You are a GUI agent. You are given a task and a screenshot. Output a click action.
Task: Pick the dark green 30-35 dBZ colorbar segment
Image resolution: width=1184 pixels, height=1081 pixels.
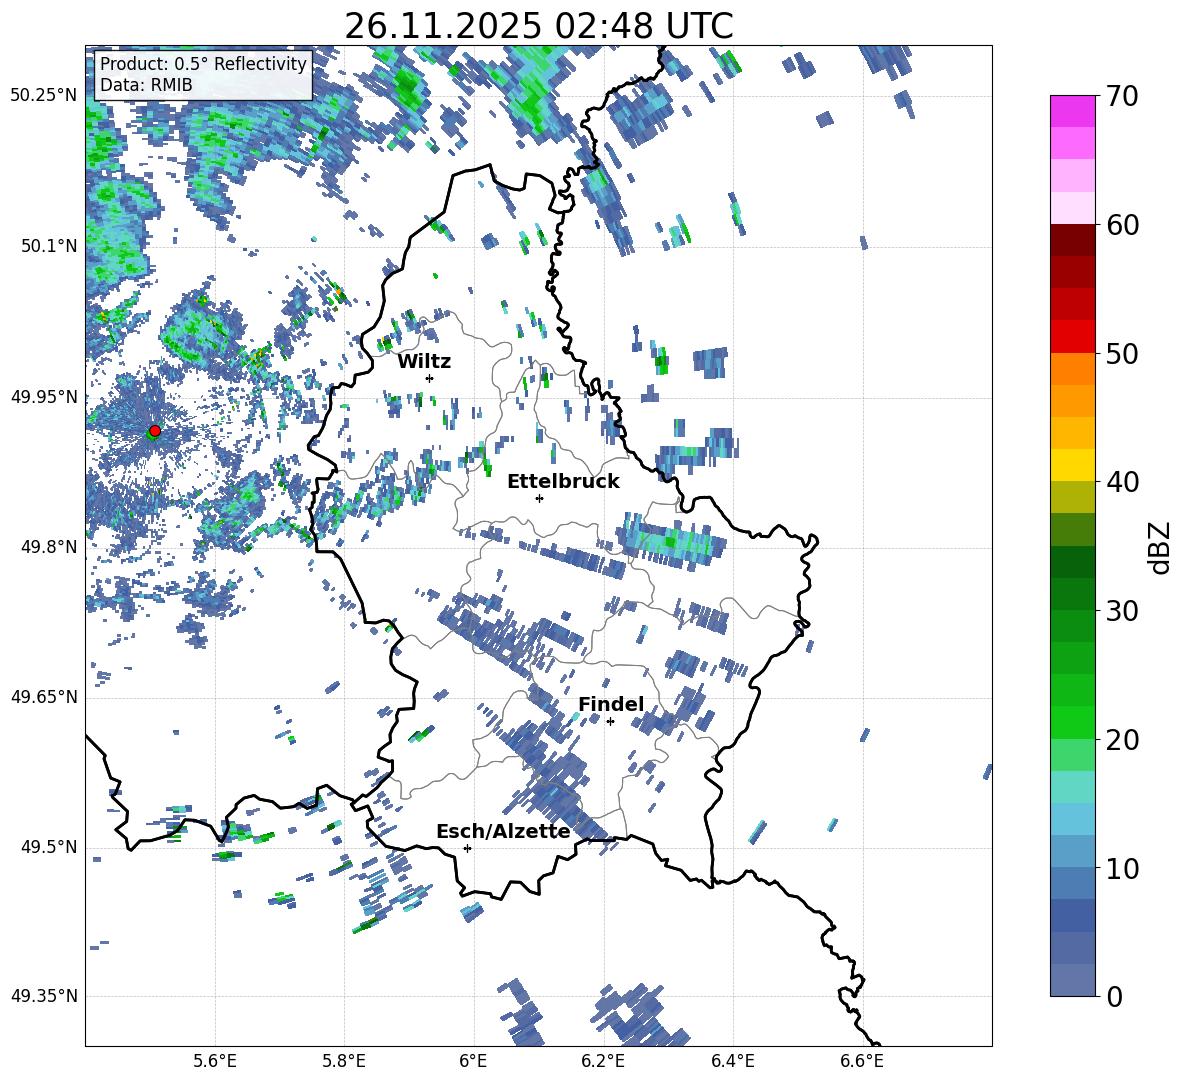(1072, 578)
